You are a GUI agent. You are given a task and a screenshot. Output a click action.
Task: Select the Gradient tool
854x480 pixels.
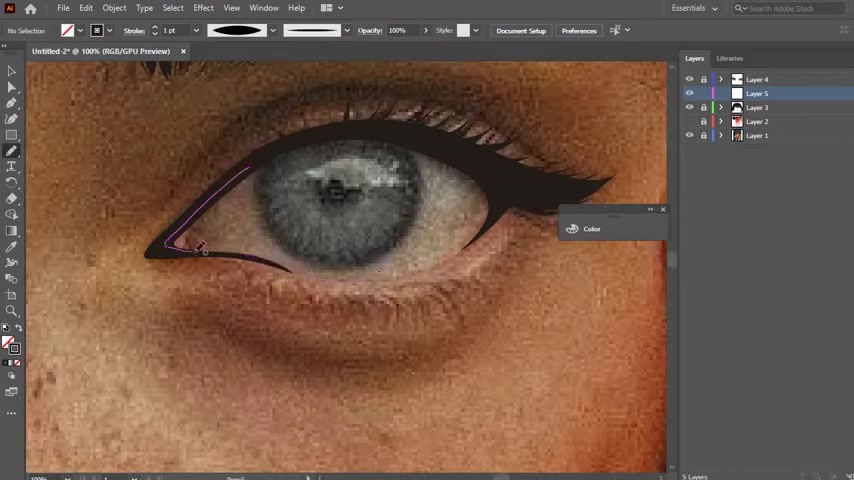click(x=11, y=231)
